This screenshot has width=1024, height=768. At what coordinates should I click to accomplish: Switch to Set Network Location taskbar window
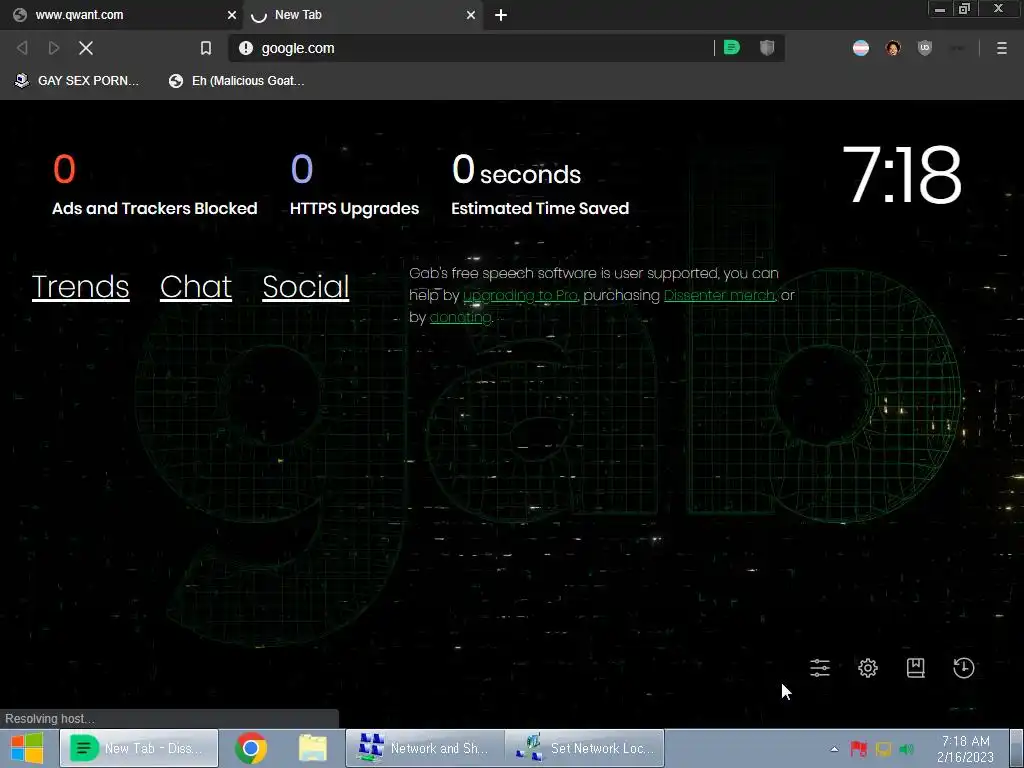tap(585, 748)
